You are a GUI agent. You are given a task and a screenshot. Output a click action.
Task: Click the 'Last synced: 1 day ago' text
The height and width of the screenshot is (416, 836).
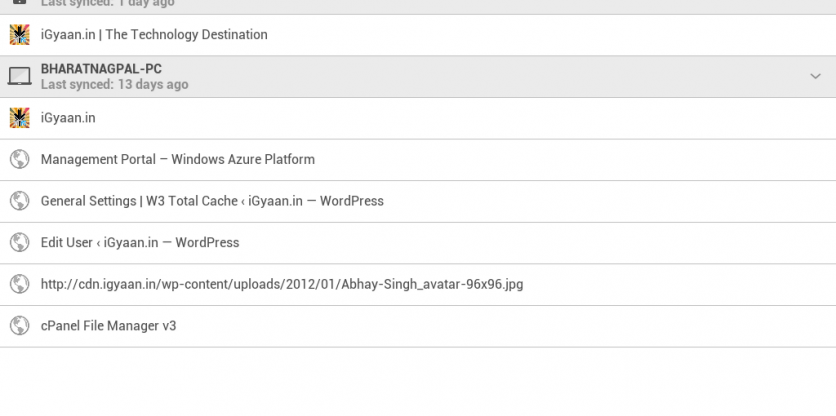click(107, 4)
